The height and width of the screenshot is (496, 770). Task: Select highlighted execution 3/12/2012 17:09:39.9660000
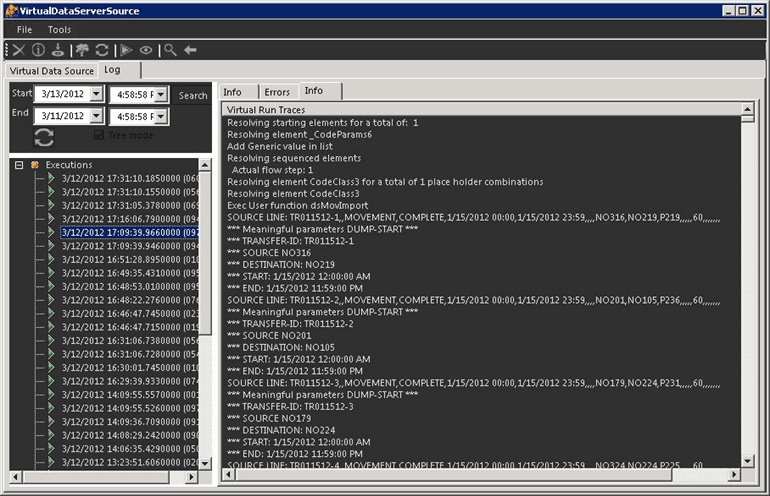point(130,232)
